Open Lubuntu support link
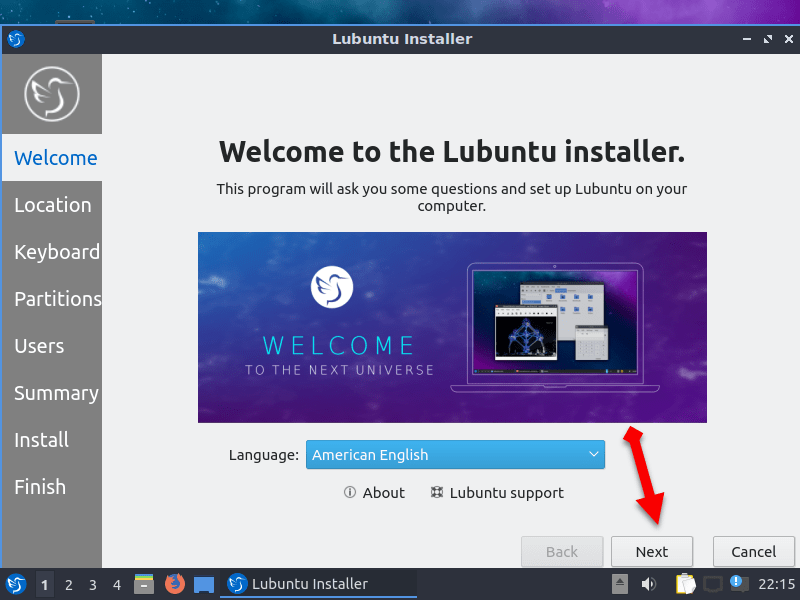The image size is (800, 600). pyautogui.click(x=497, y=493)
